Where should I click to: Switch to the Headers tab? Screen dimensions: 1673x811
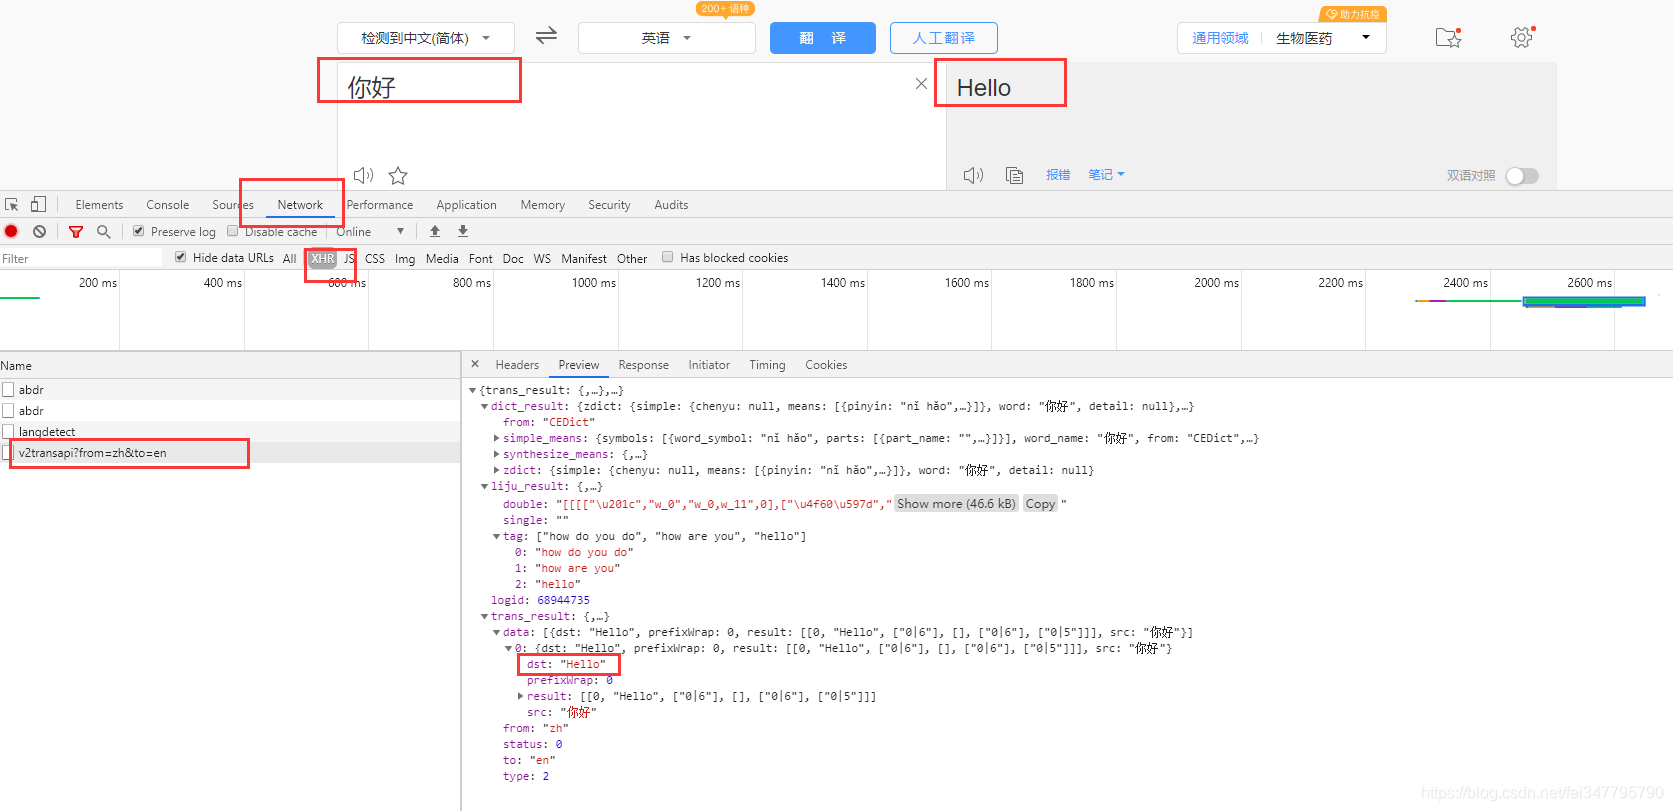(517, 364)
